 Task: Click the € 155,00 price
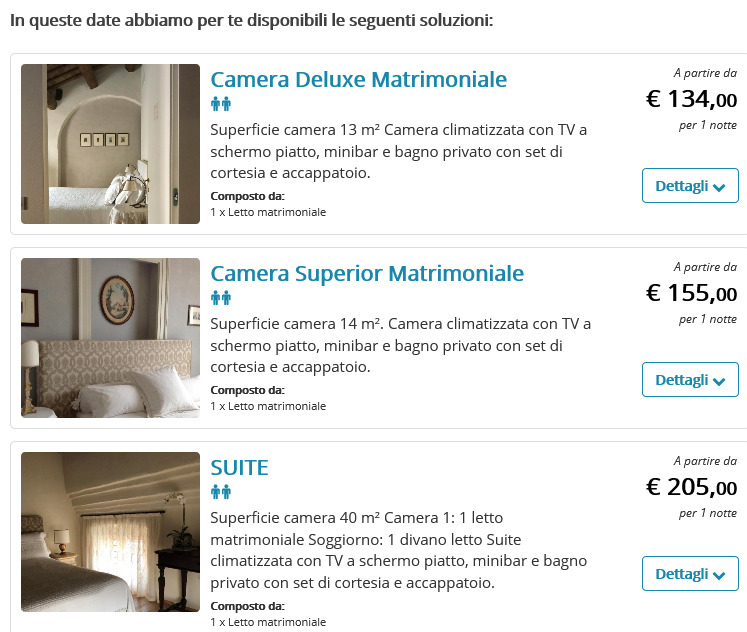(691, 293)
